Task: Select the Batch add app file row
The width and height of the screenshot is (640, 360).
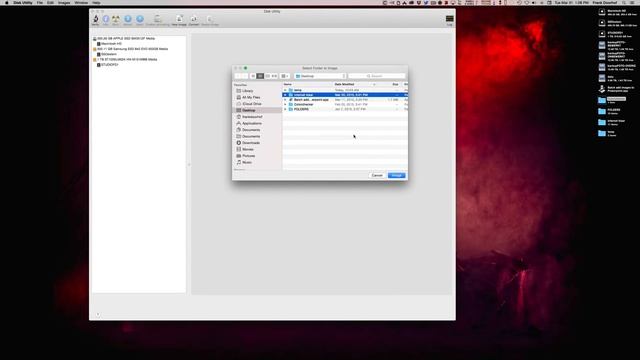Action: [x=345, y=100]
